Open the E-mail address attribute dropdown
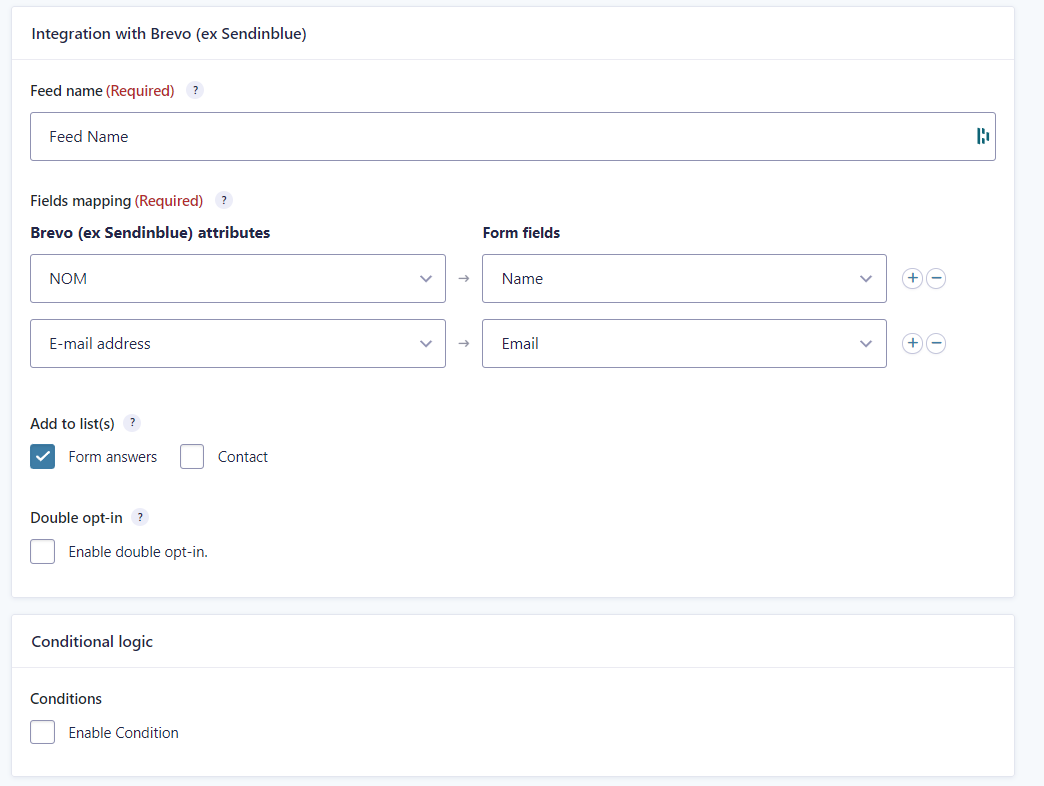Screen dimensions: 1044x786 (238, 343)
